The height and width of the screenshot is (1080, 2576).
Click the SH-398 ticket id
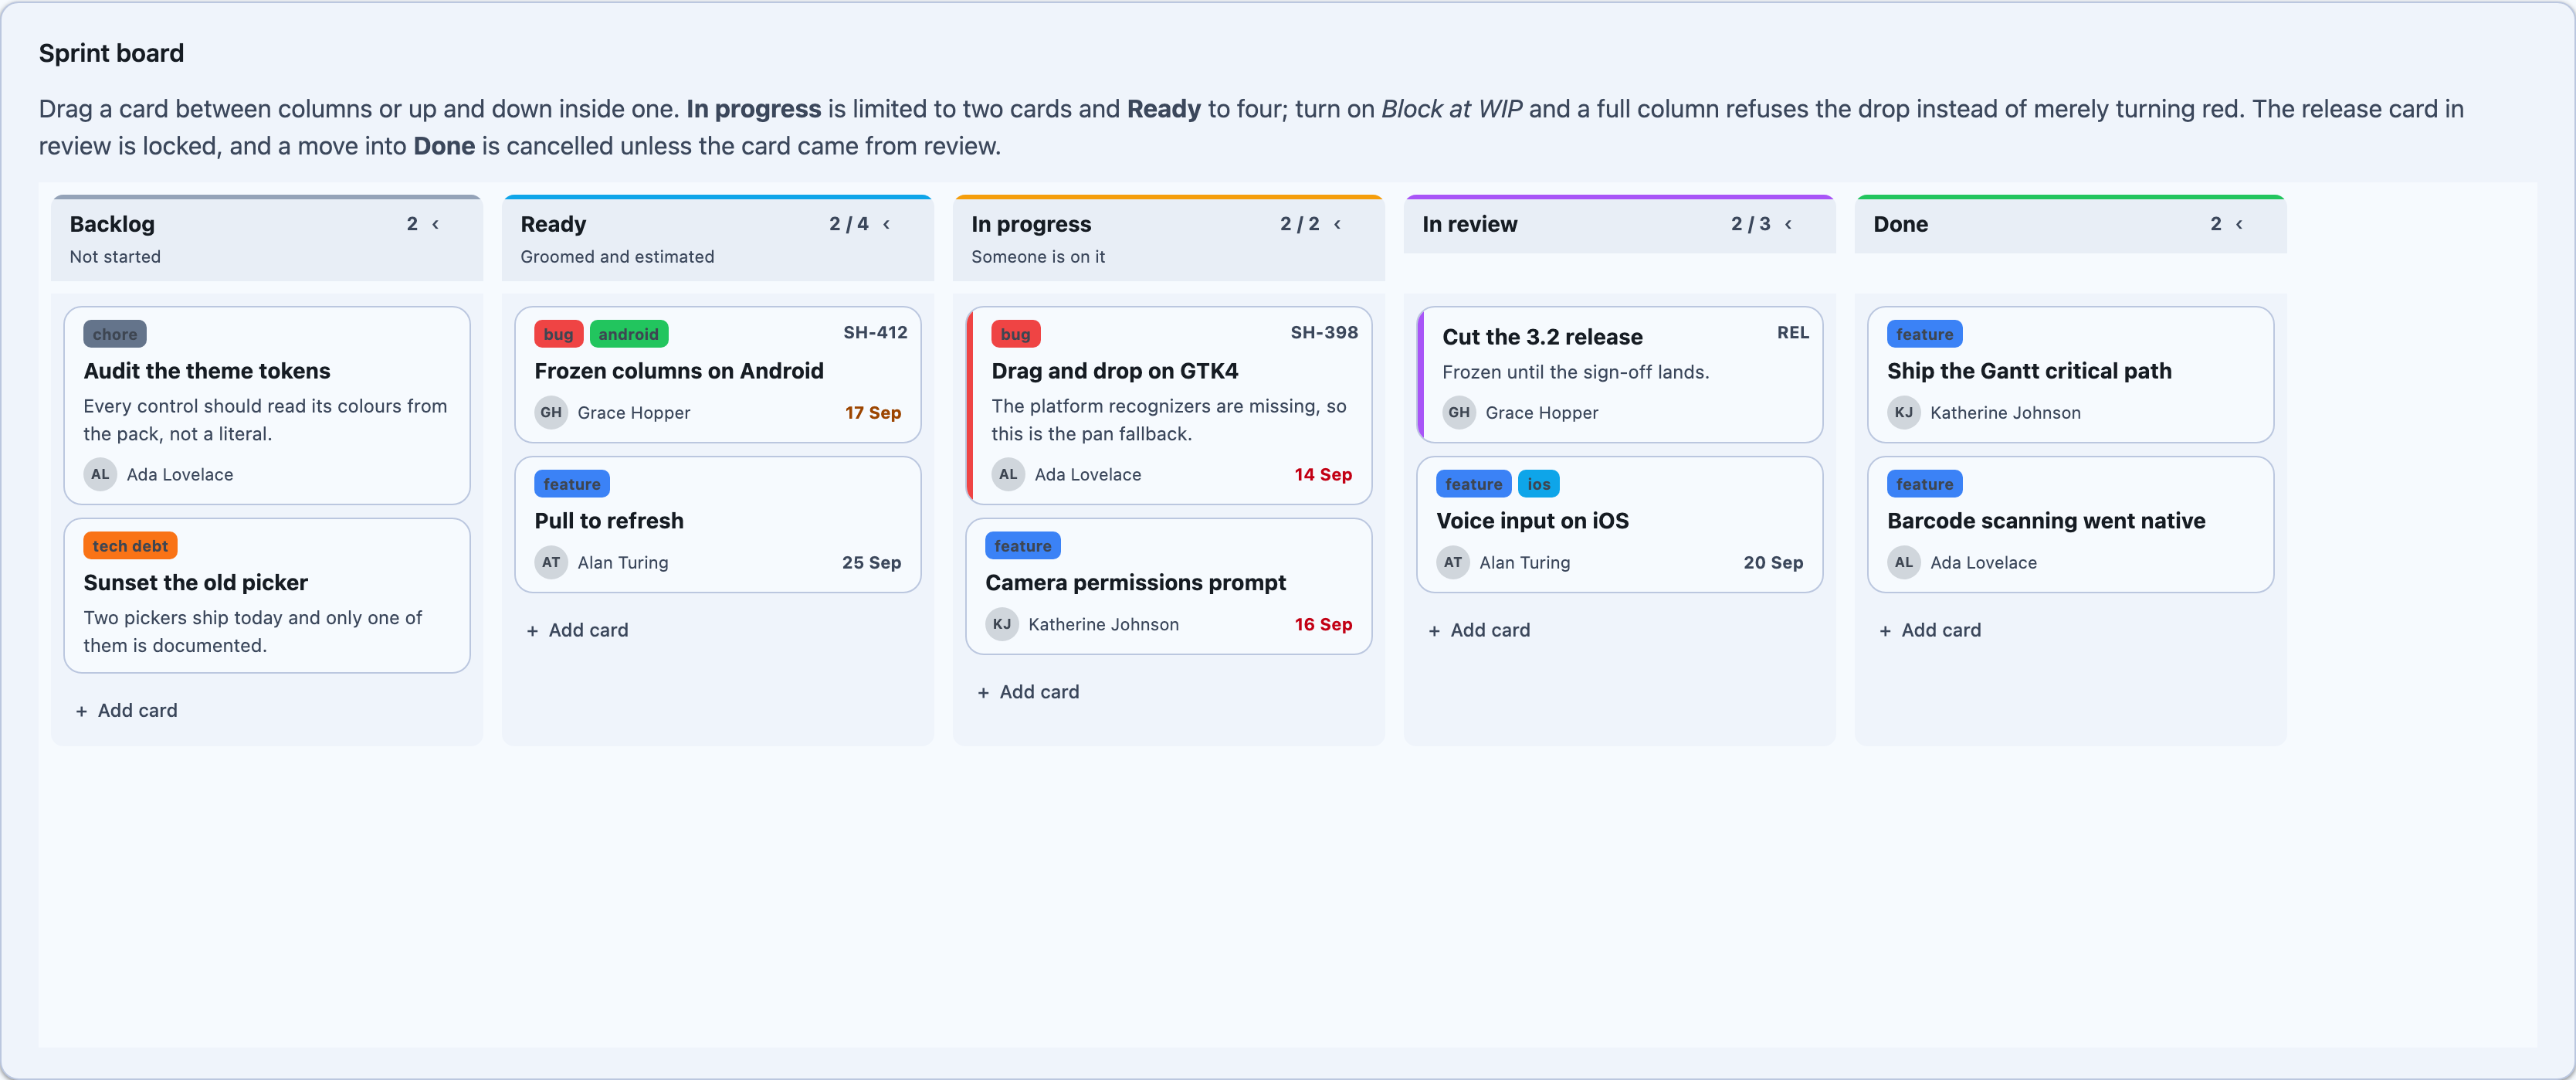(x=1324, y=333)
